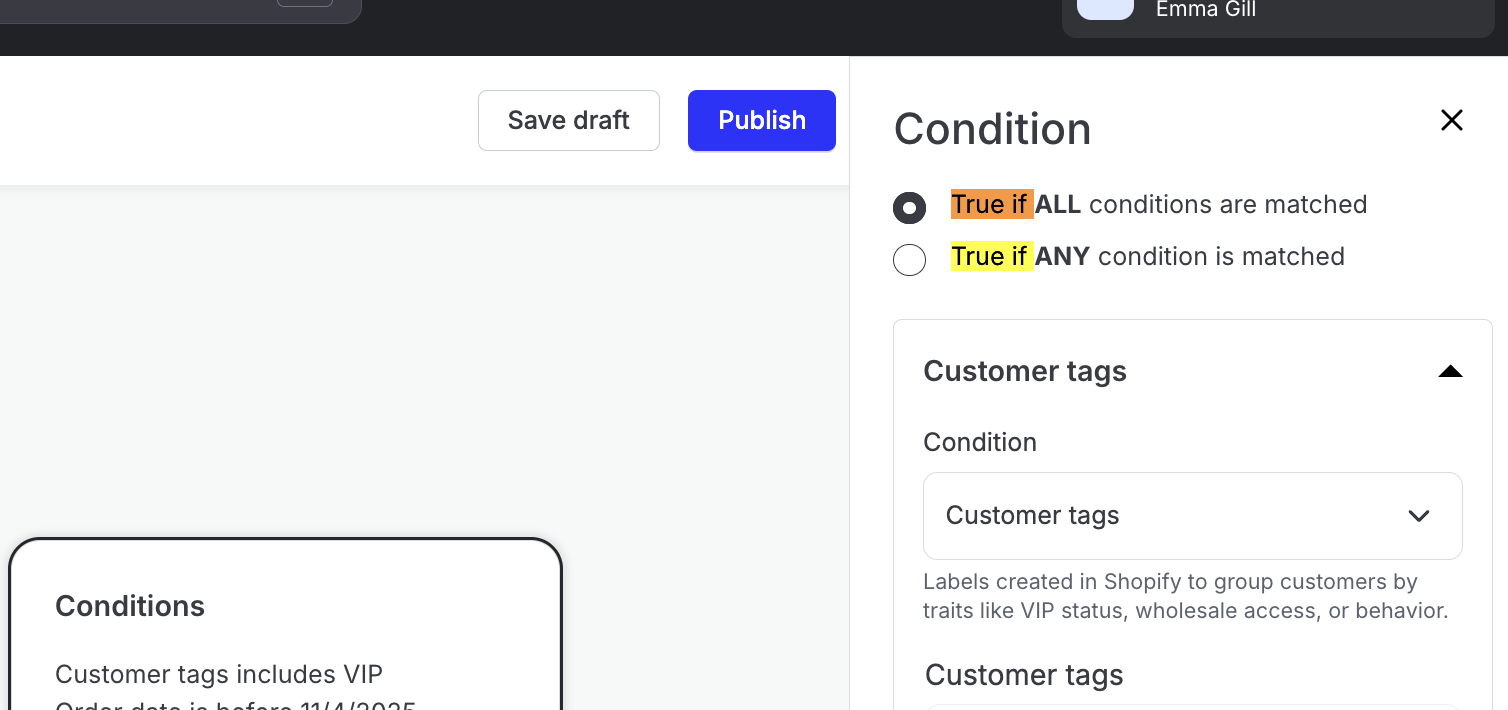Open the Customer tags condition combo box

click(x=1192, y=516)
